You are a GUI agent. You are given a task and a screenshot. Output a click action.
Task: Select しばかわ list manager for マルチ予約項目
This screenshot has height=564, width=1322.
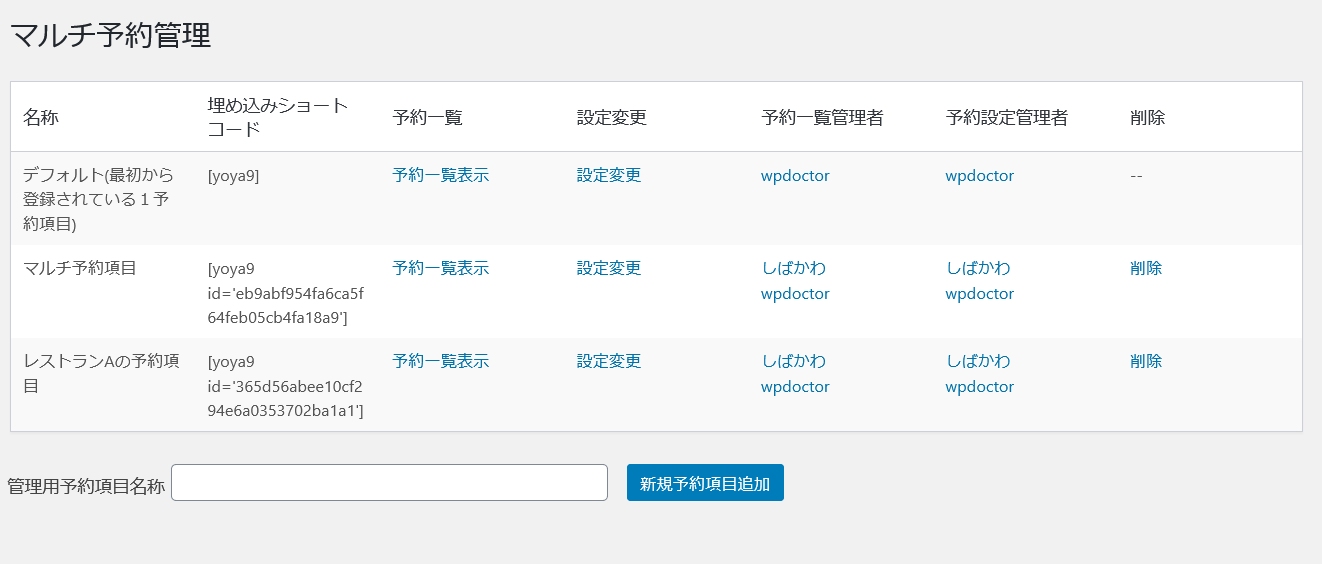(x=794, y=268)
